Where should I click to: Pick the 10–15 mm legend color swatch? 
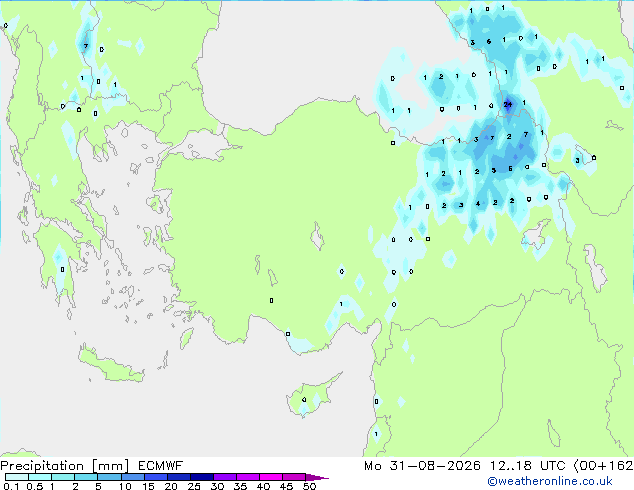[132, 477]
